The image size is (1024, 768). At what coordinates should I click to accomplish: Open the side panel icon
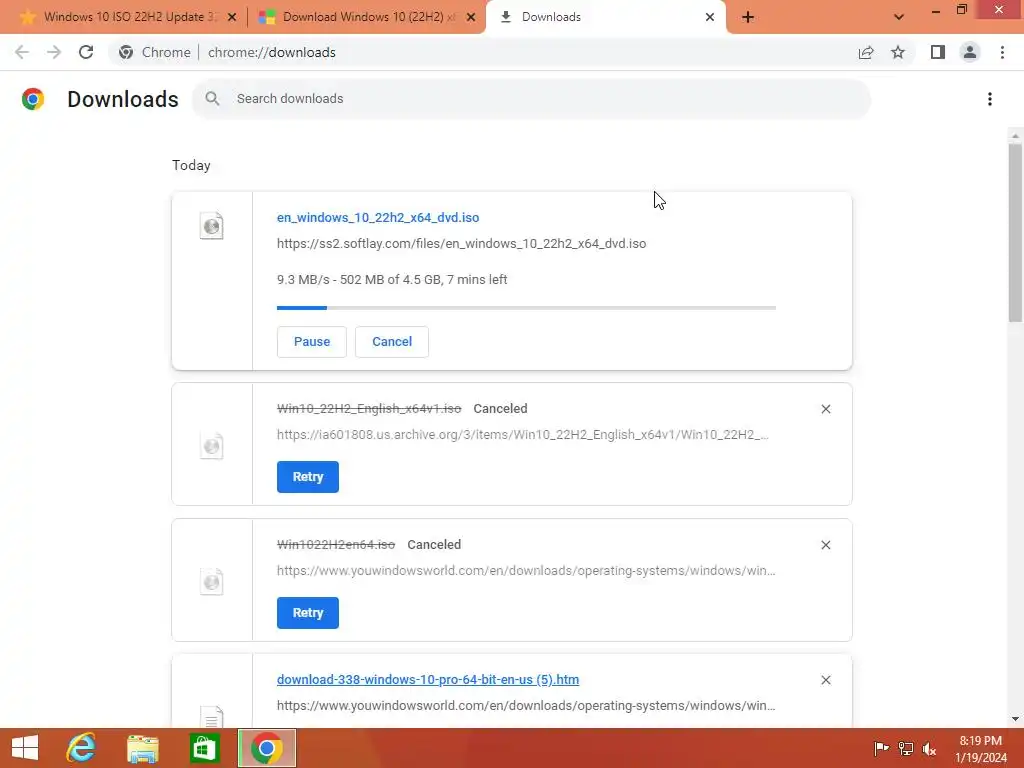(938, 52)
